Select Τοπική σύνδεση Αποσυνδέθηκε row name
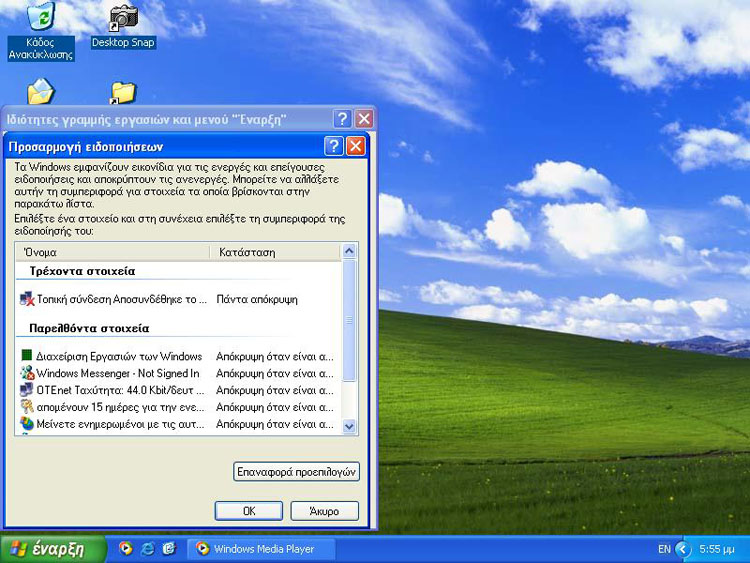The width and height of the screenshot is (750, 563). pos(121,299)
